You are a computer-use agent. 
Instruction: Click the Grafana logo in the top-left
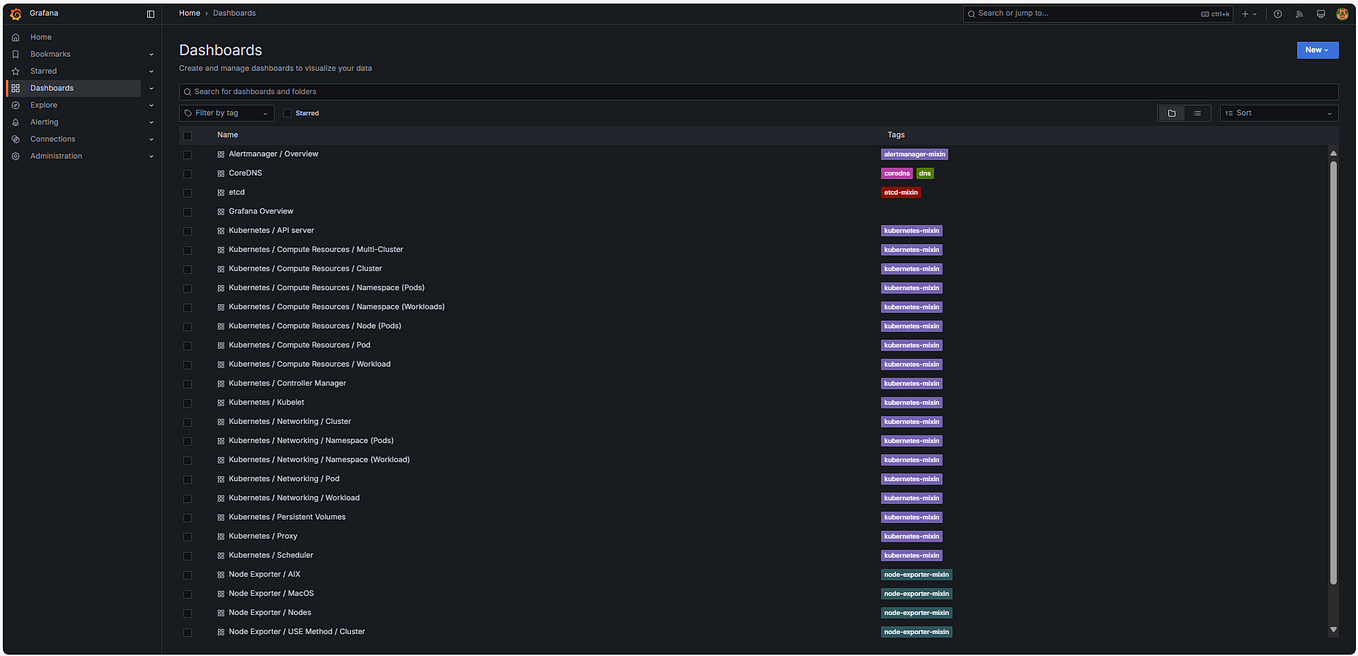[15, 13]
